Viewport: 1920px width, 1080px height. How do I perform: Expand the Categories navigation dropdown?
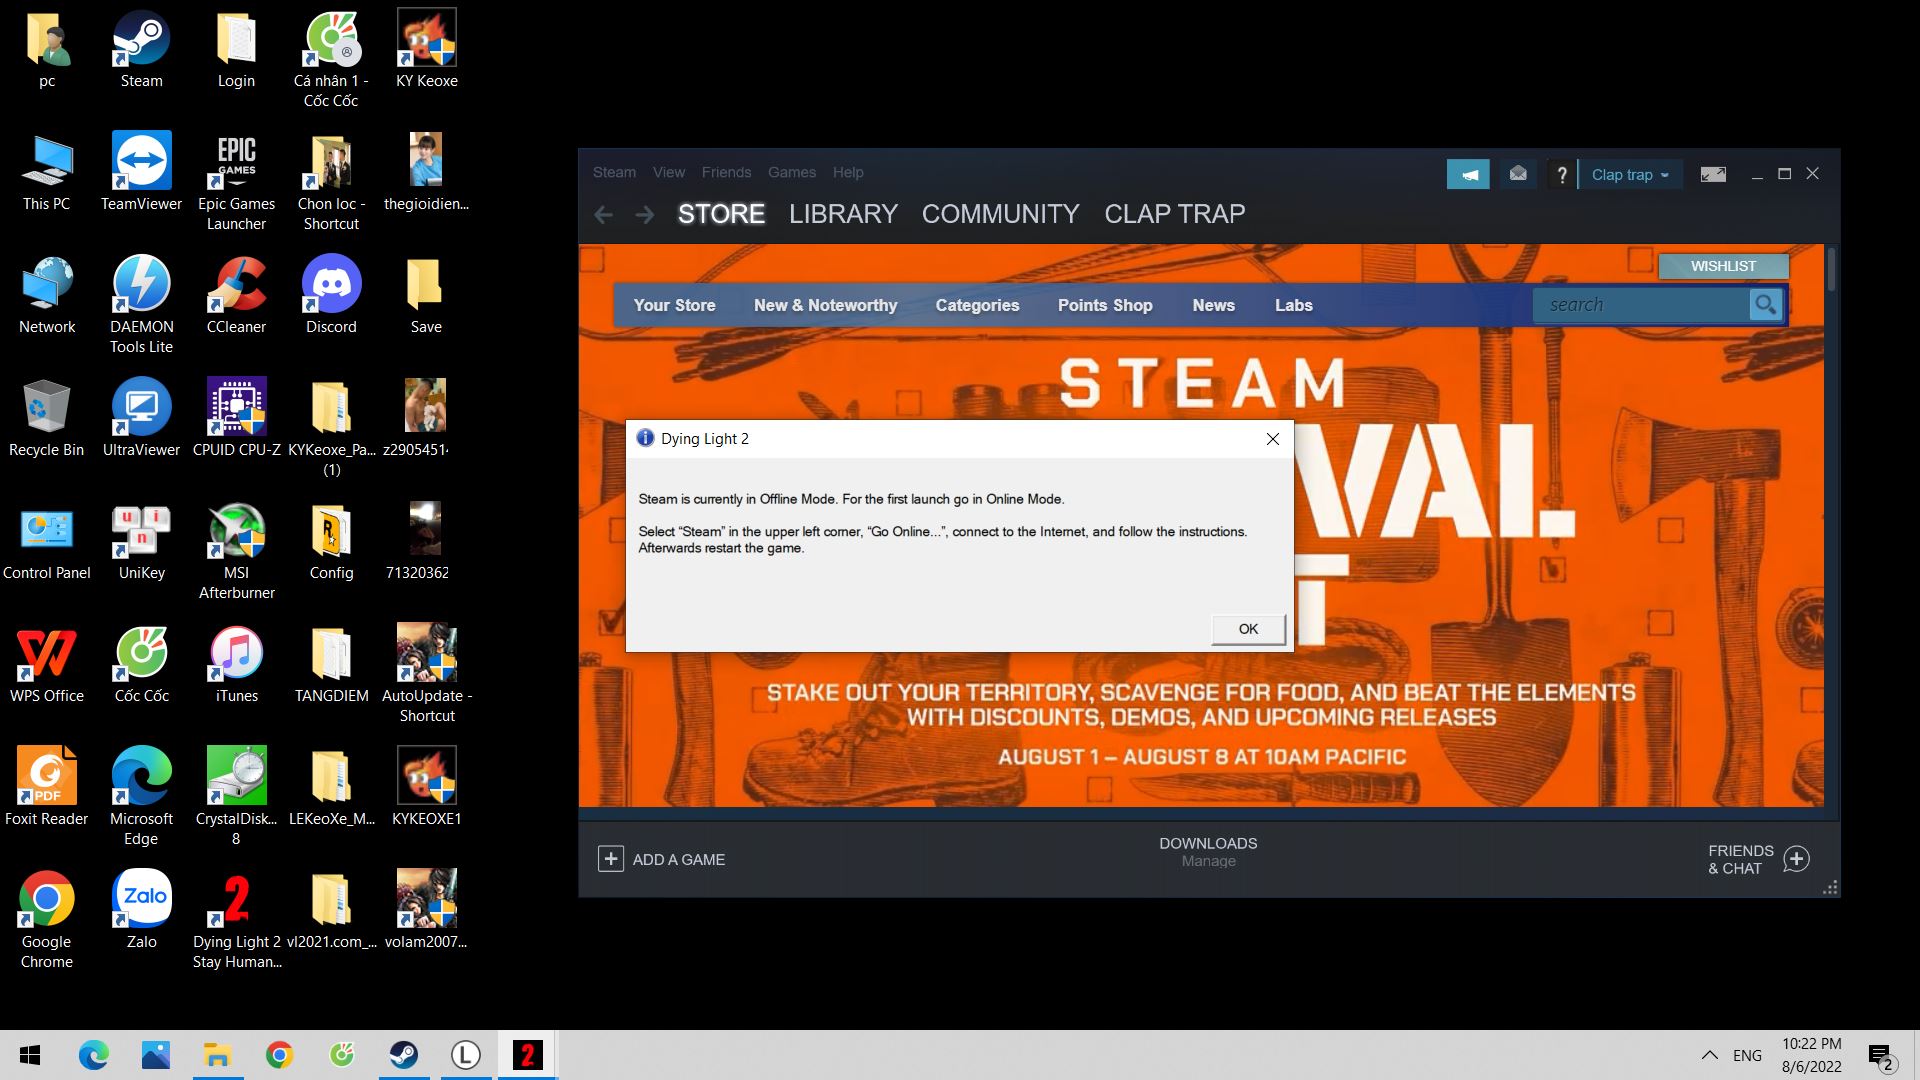click(x=977, y=305)
